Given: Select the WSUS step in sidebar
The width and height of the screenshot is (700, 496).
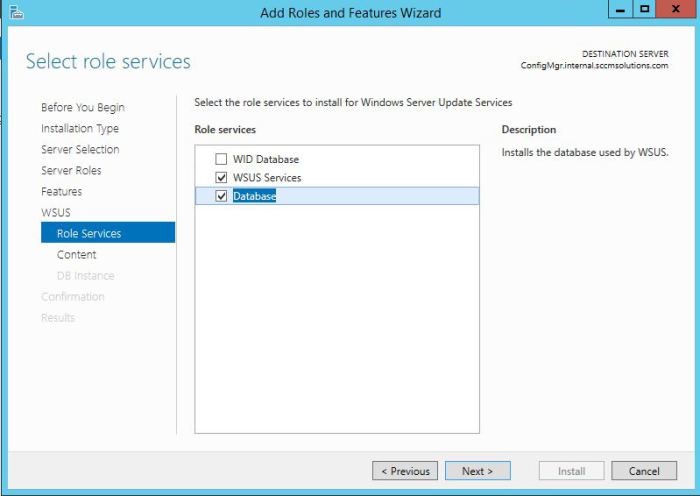Looking at the screenshot, I should click(56, 213).
